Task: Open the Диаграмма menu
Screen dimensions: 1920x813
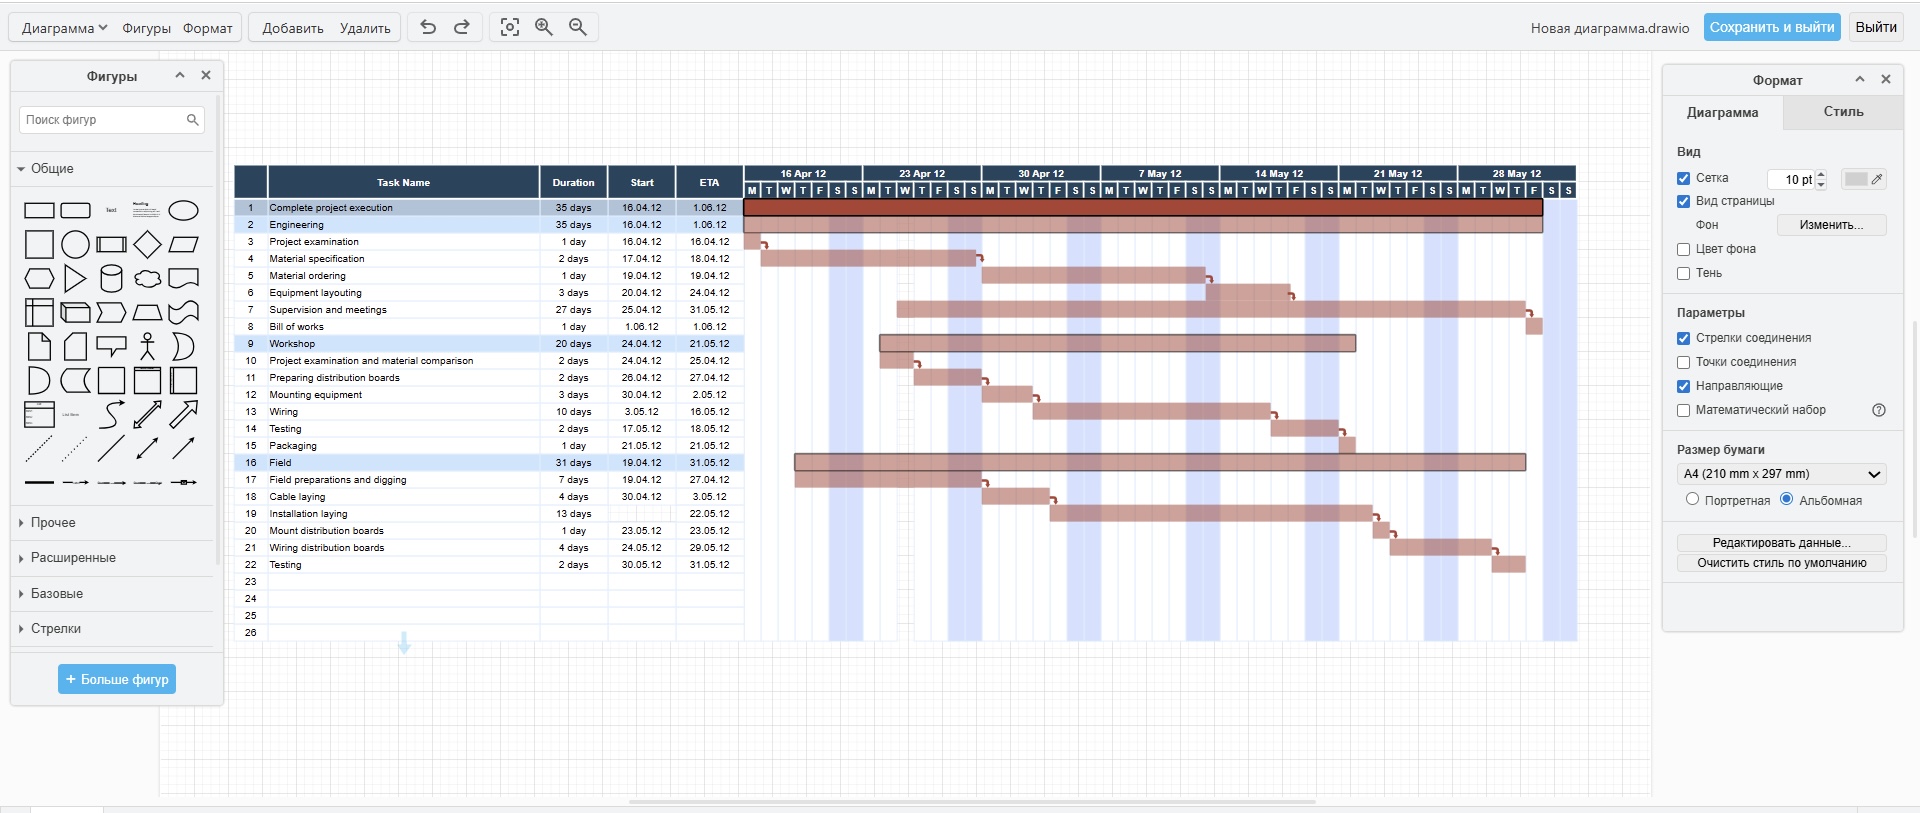Action: [64, 28]
